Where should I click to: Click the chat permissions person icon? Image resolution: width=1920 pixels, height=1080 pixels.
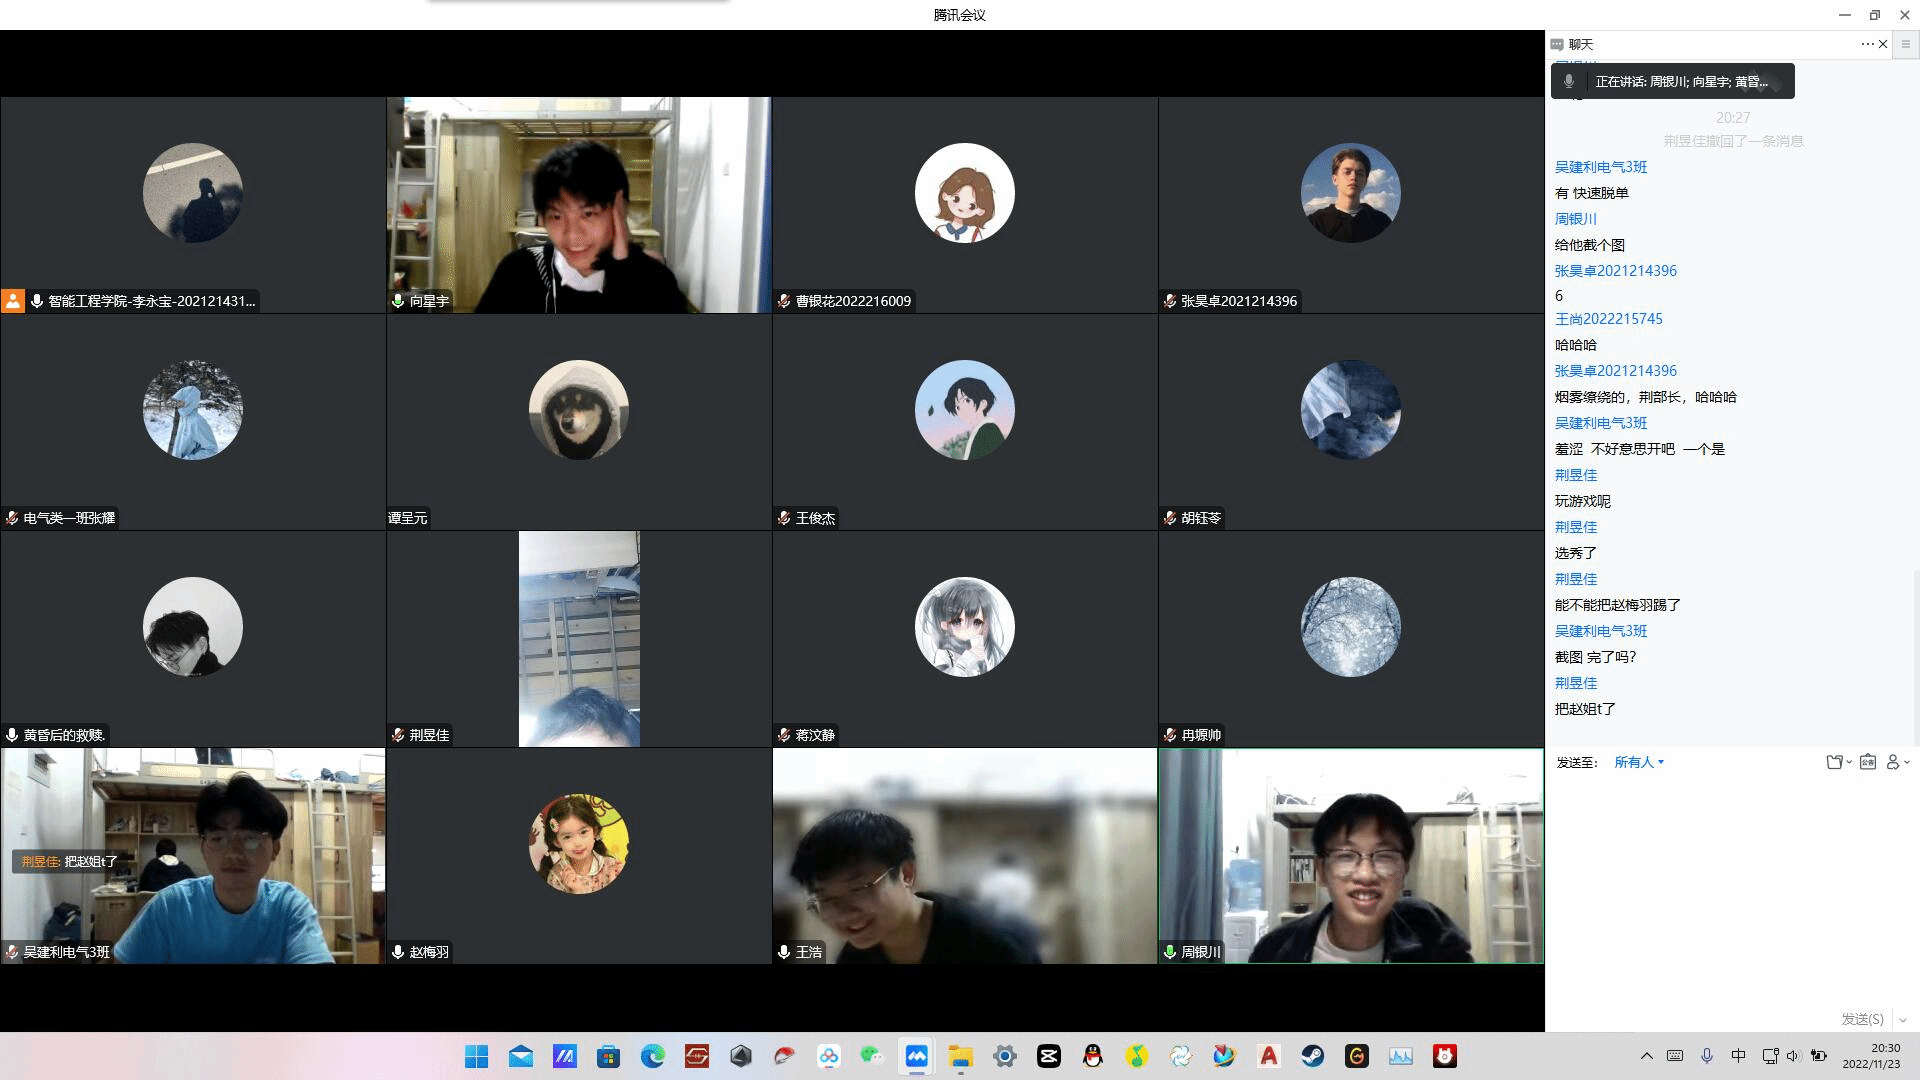(x=1893, y=762)
